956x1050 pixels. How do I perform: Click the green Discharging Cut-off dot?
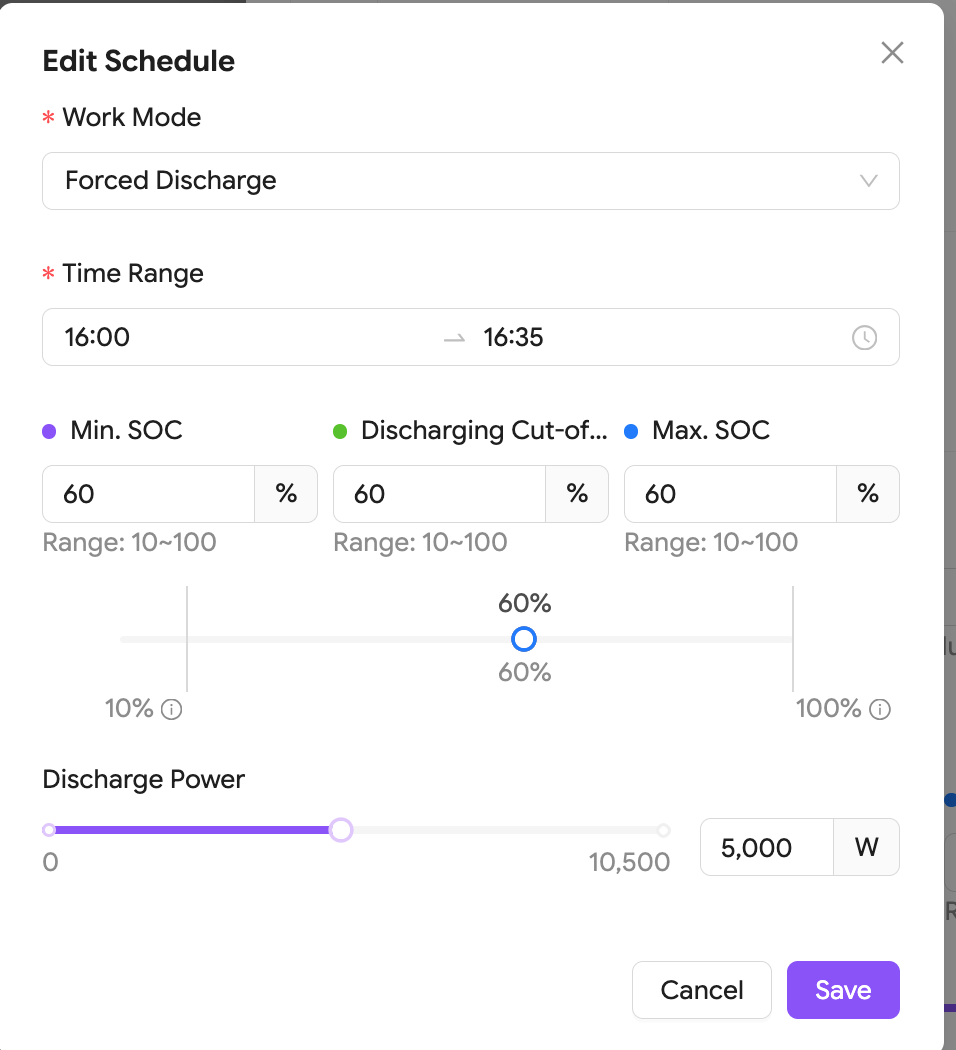pyautogui.click(x=340, y=431)
